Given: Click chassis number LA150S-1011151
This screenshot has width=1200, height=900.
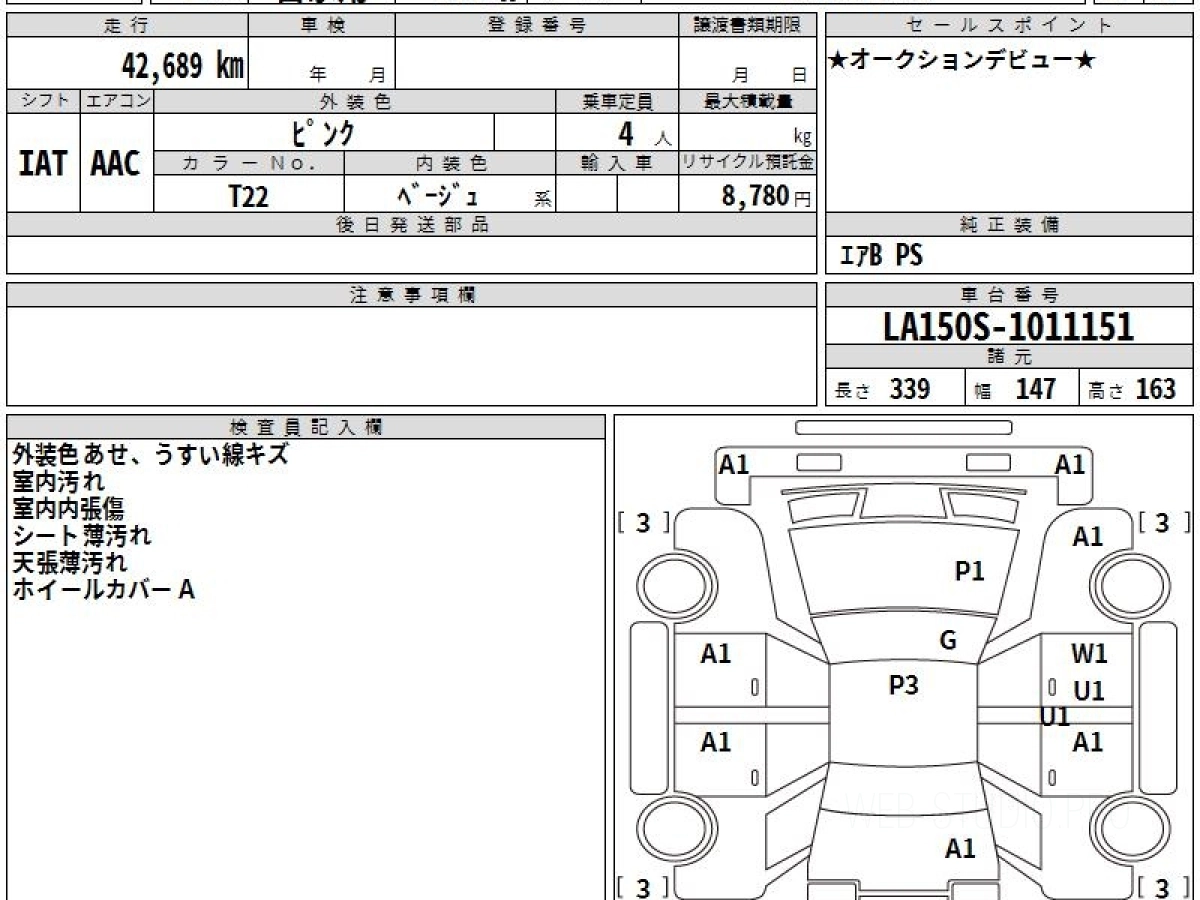Looking at the screenshot, I should (1009, 326).
